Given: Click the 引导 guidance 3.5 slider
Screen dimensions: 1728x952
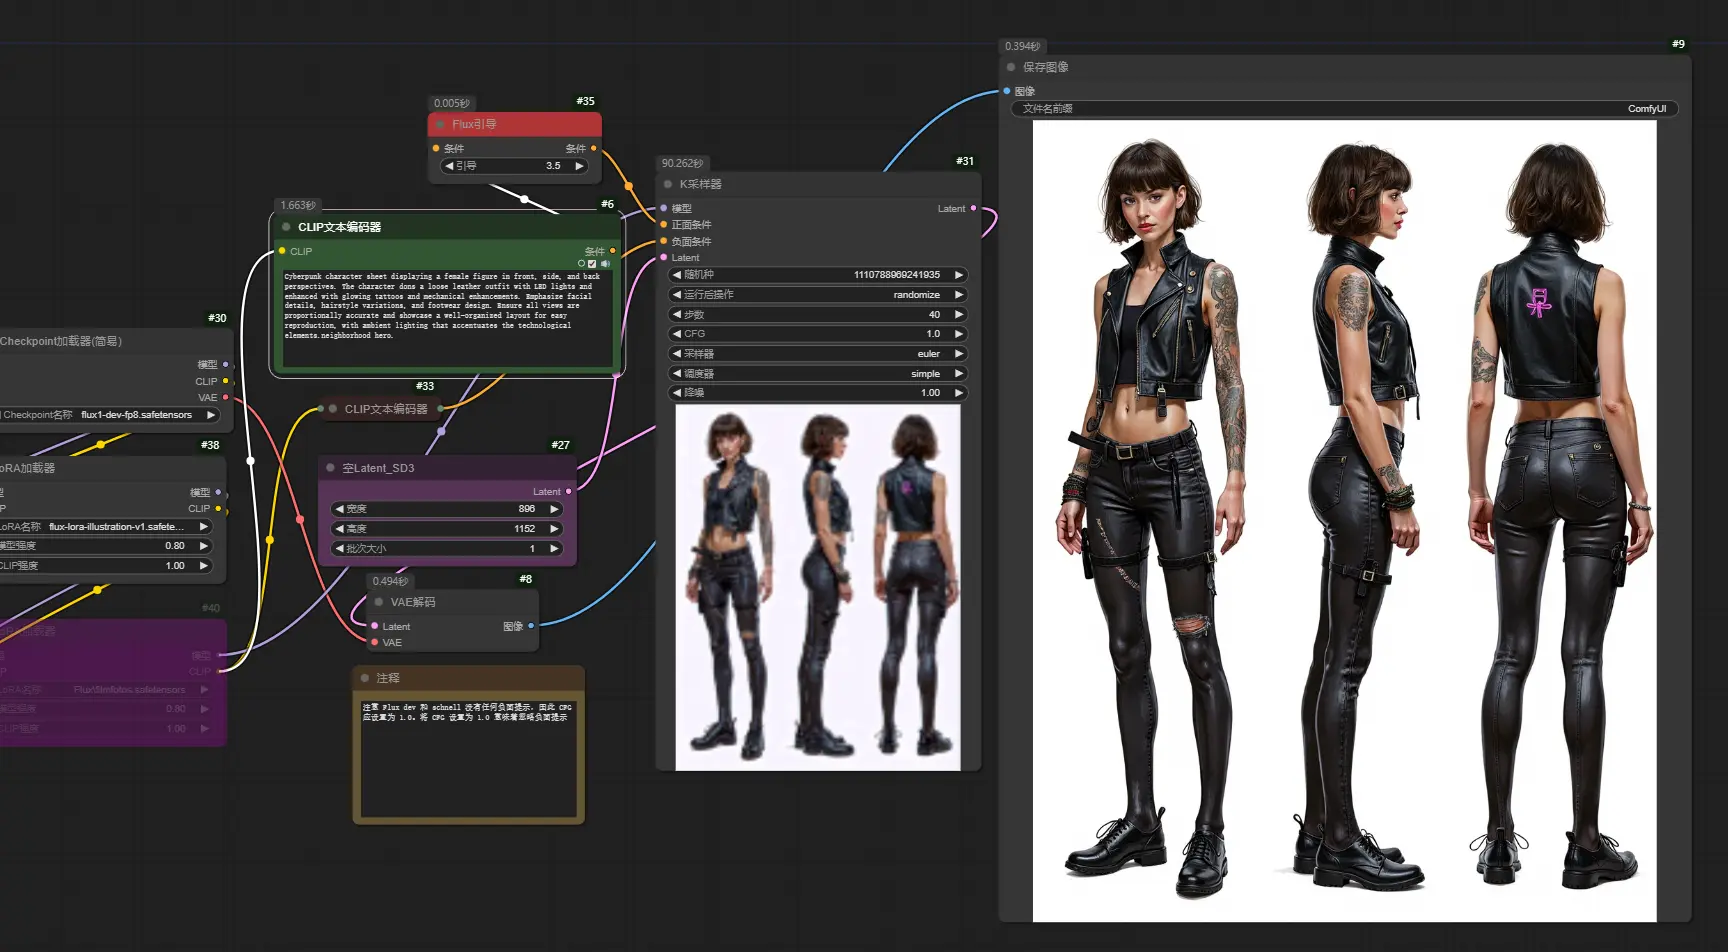Looking at the screenshot, I should pyautogui.click(x=514, y=166).
